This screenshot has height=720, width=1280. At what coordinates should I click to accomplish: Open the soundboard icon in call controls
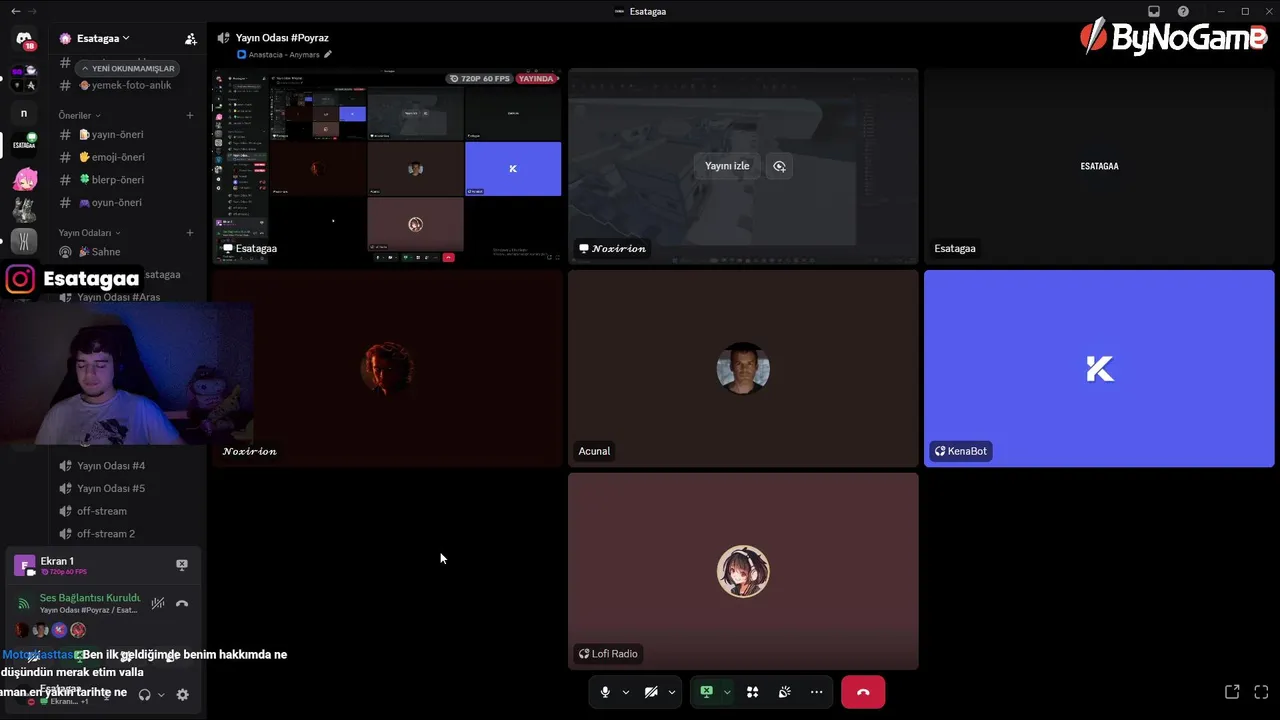coord(785,692)
